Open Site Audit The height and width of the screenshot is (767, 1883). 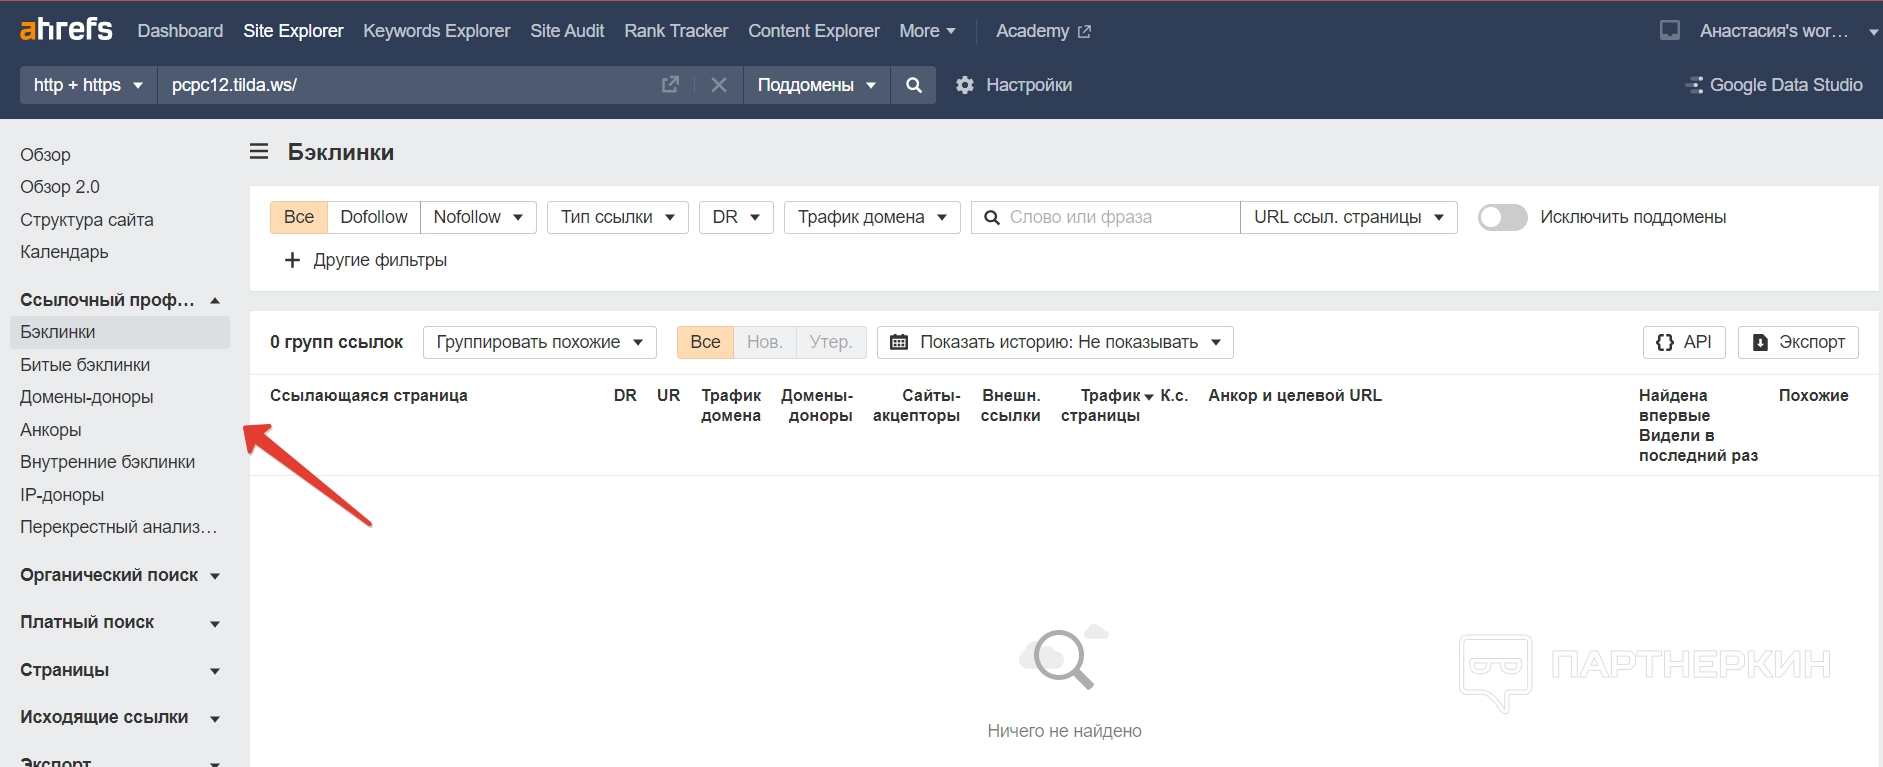click(x=567, y=31)
